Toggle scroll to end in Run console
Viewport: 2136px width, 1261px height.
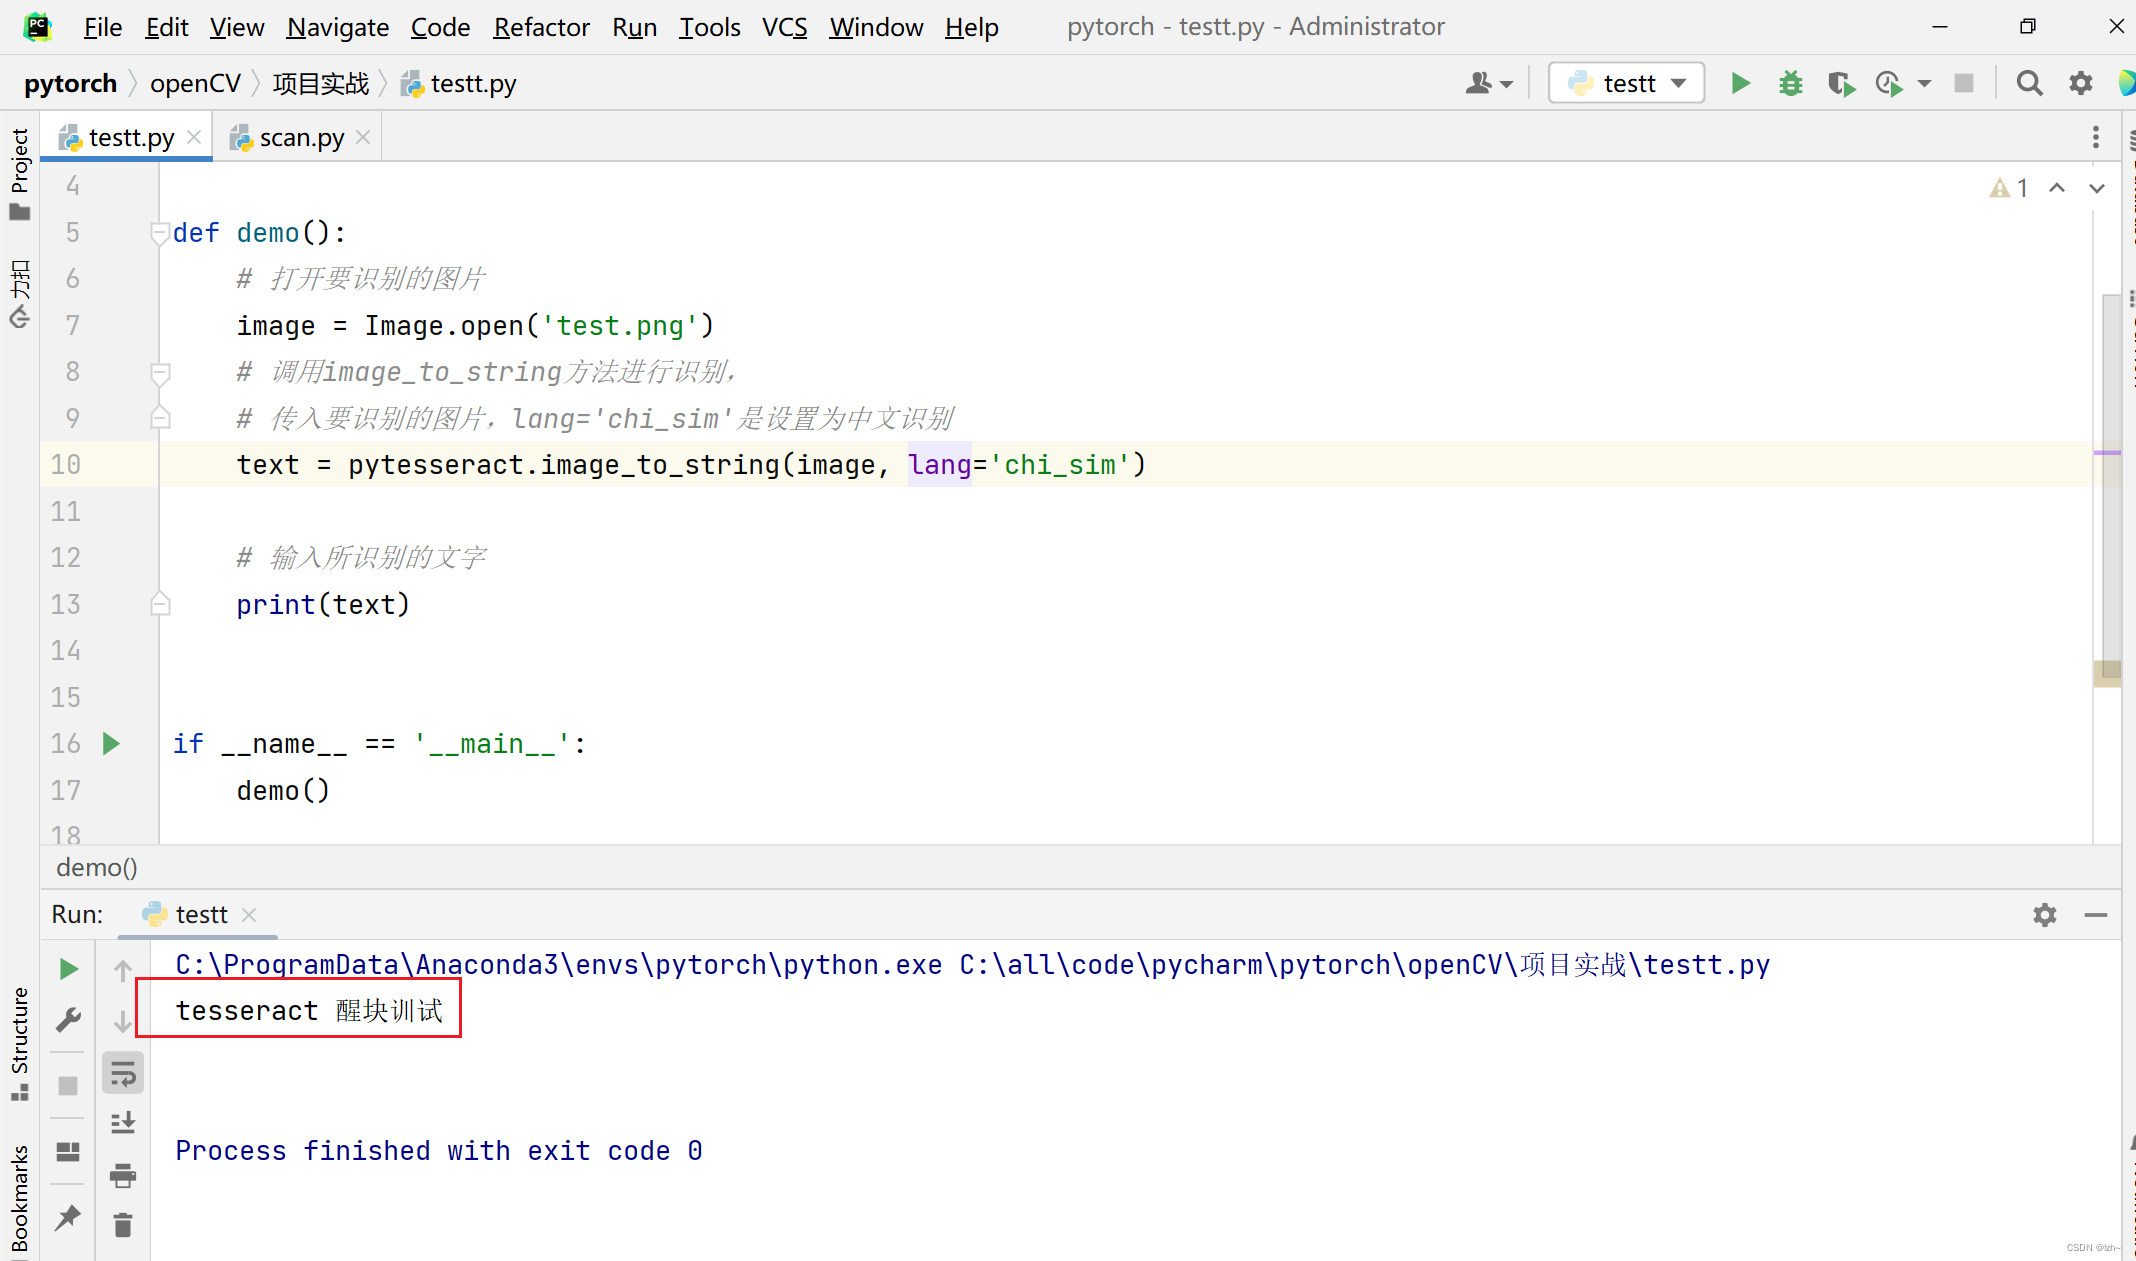pyautogui.click(x=123, y=1124)
